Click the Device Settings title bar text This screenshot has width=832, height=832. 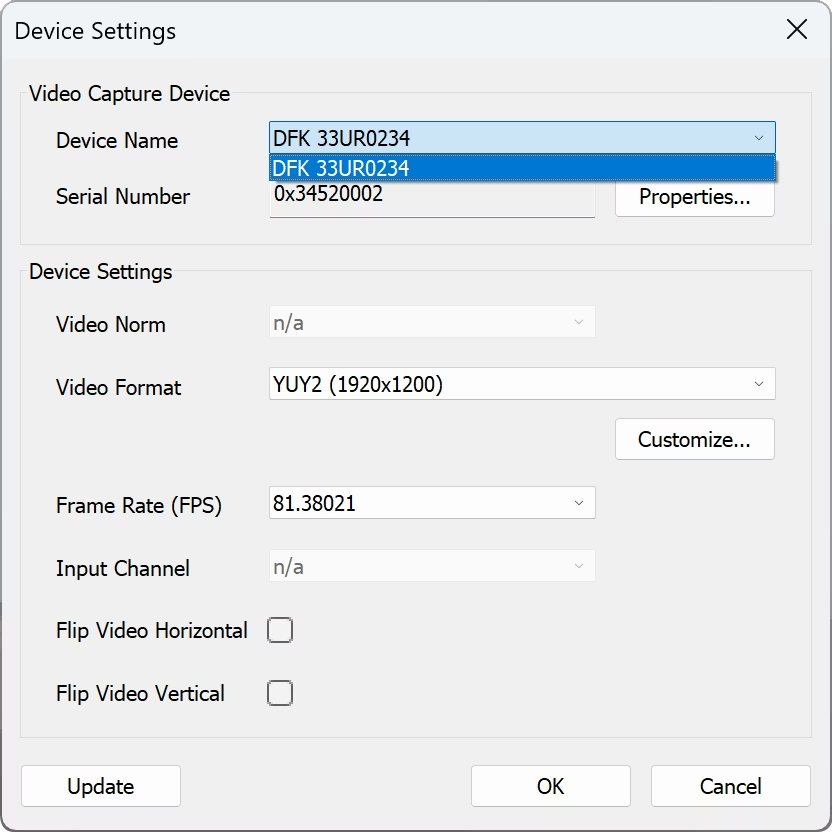click(x=95, y=31)
